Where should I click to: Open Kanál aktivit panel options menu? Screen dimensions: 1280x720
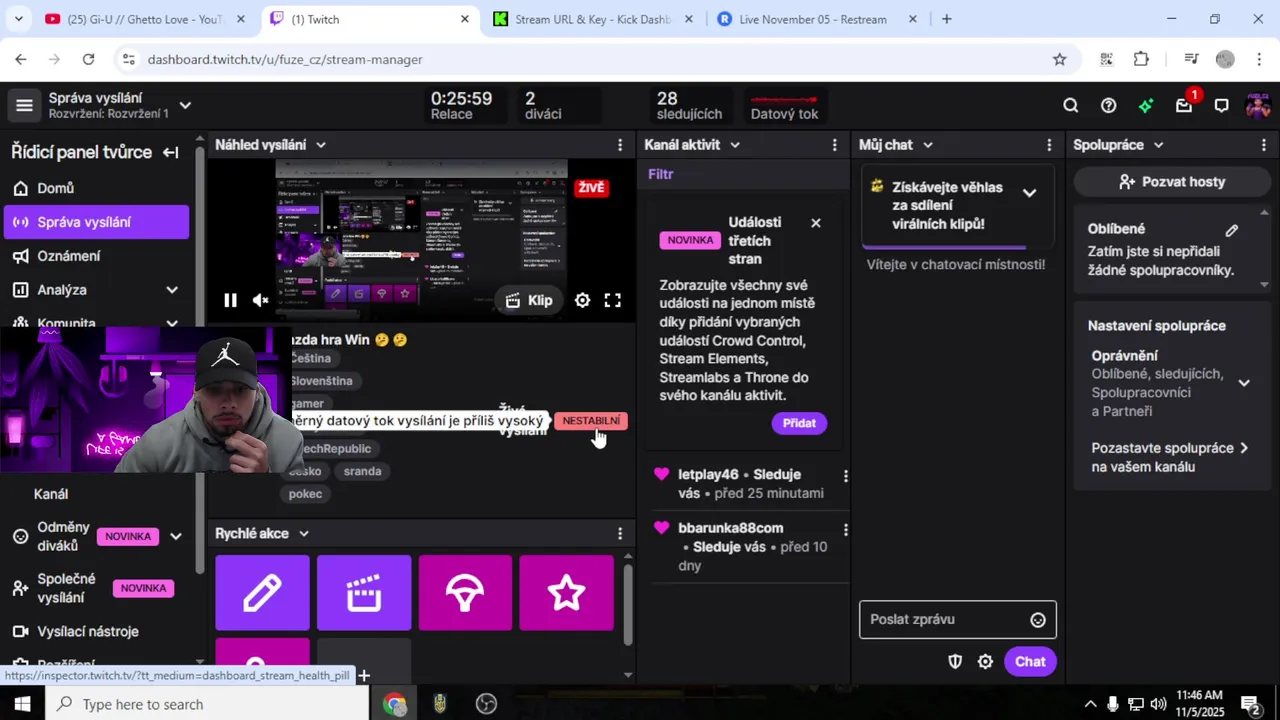pos(835,145)
